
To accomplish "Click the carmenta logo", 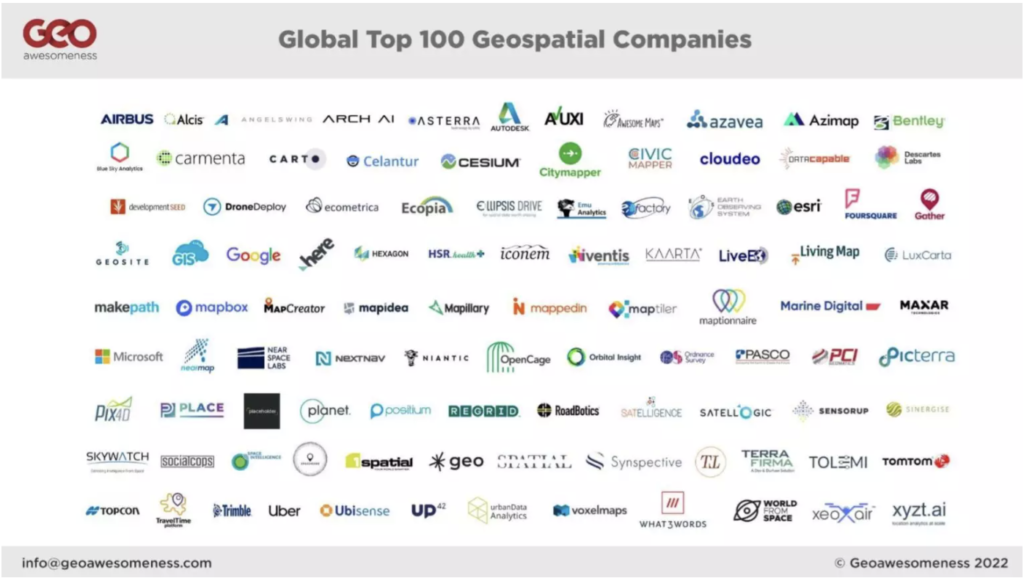I will coord(201,158).
